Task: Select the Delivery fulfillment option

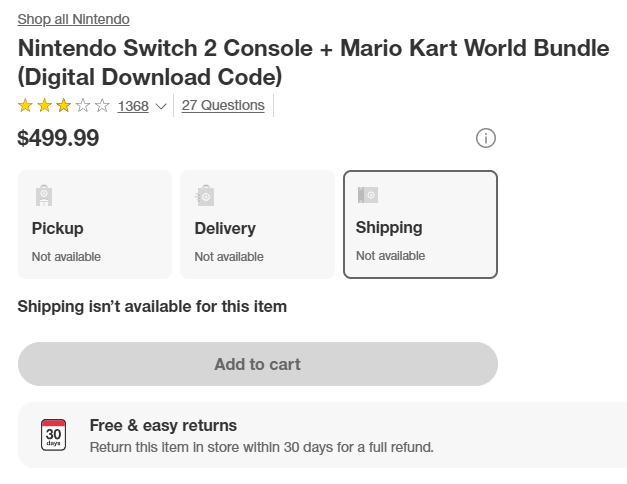Action: 257,224
